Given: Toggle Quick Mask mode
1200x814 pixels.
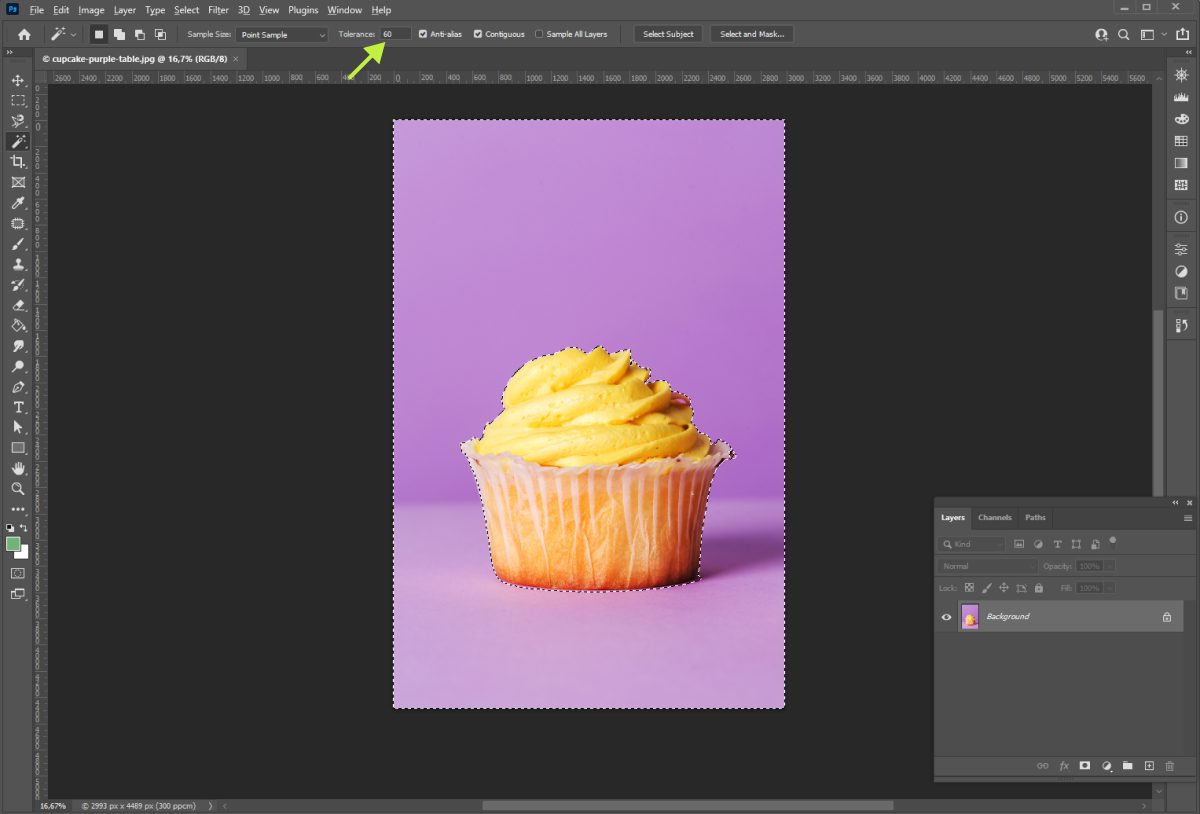Looking at the screenshot, I should [x=18, y=573].
